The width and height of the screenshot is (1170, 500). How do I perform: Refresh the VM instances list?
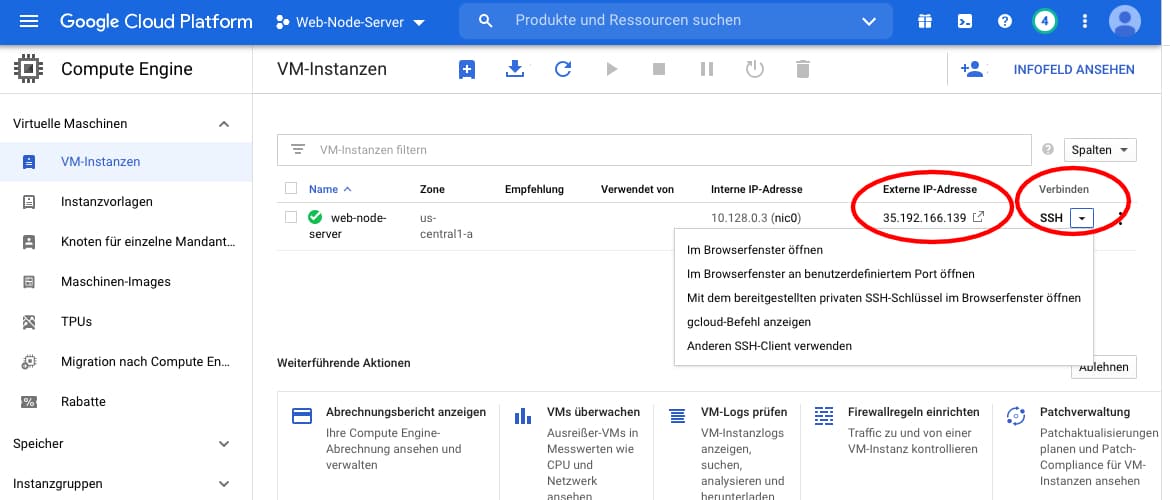tap(563, 69)
